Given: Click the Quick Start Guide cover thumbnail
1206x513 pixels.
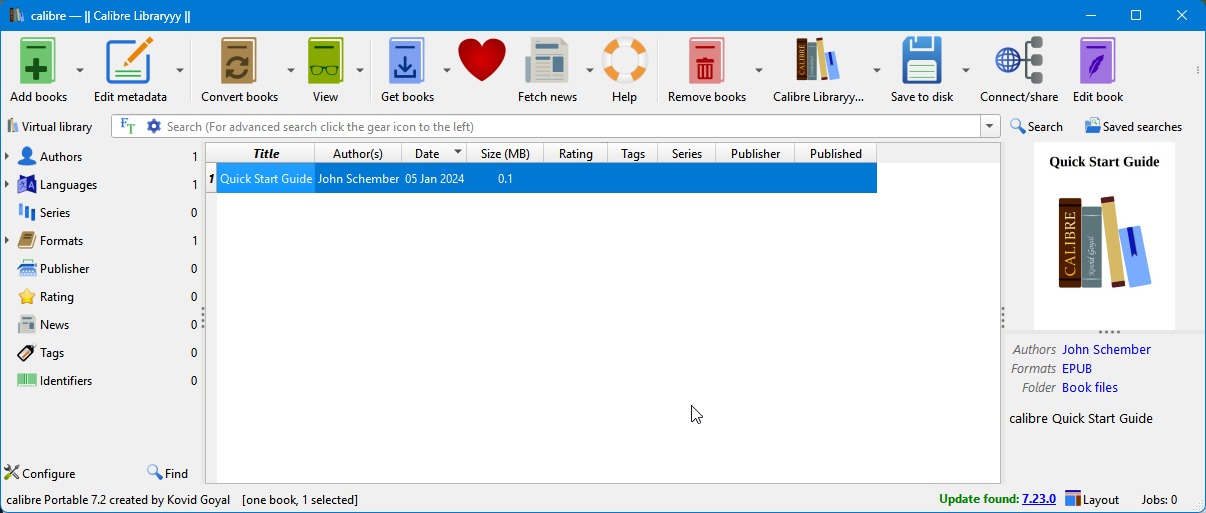Looking at the screenshot, I should click(1104, 236).
